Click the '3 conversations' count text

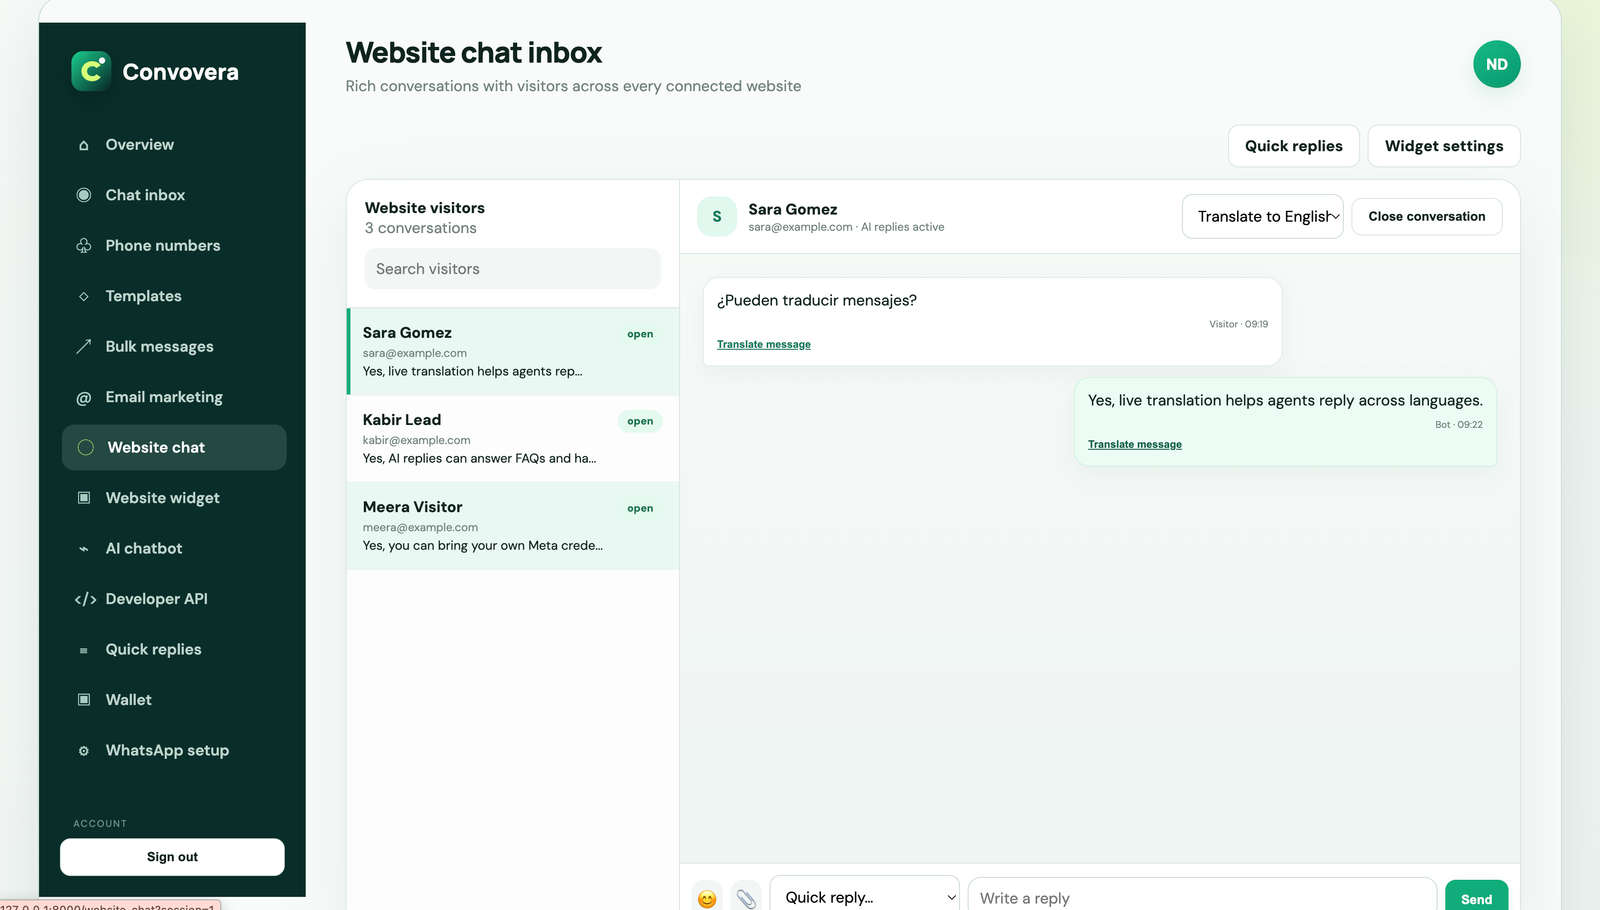pyautogui.click(x=420, y=228)
